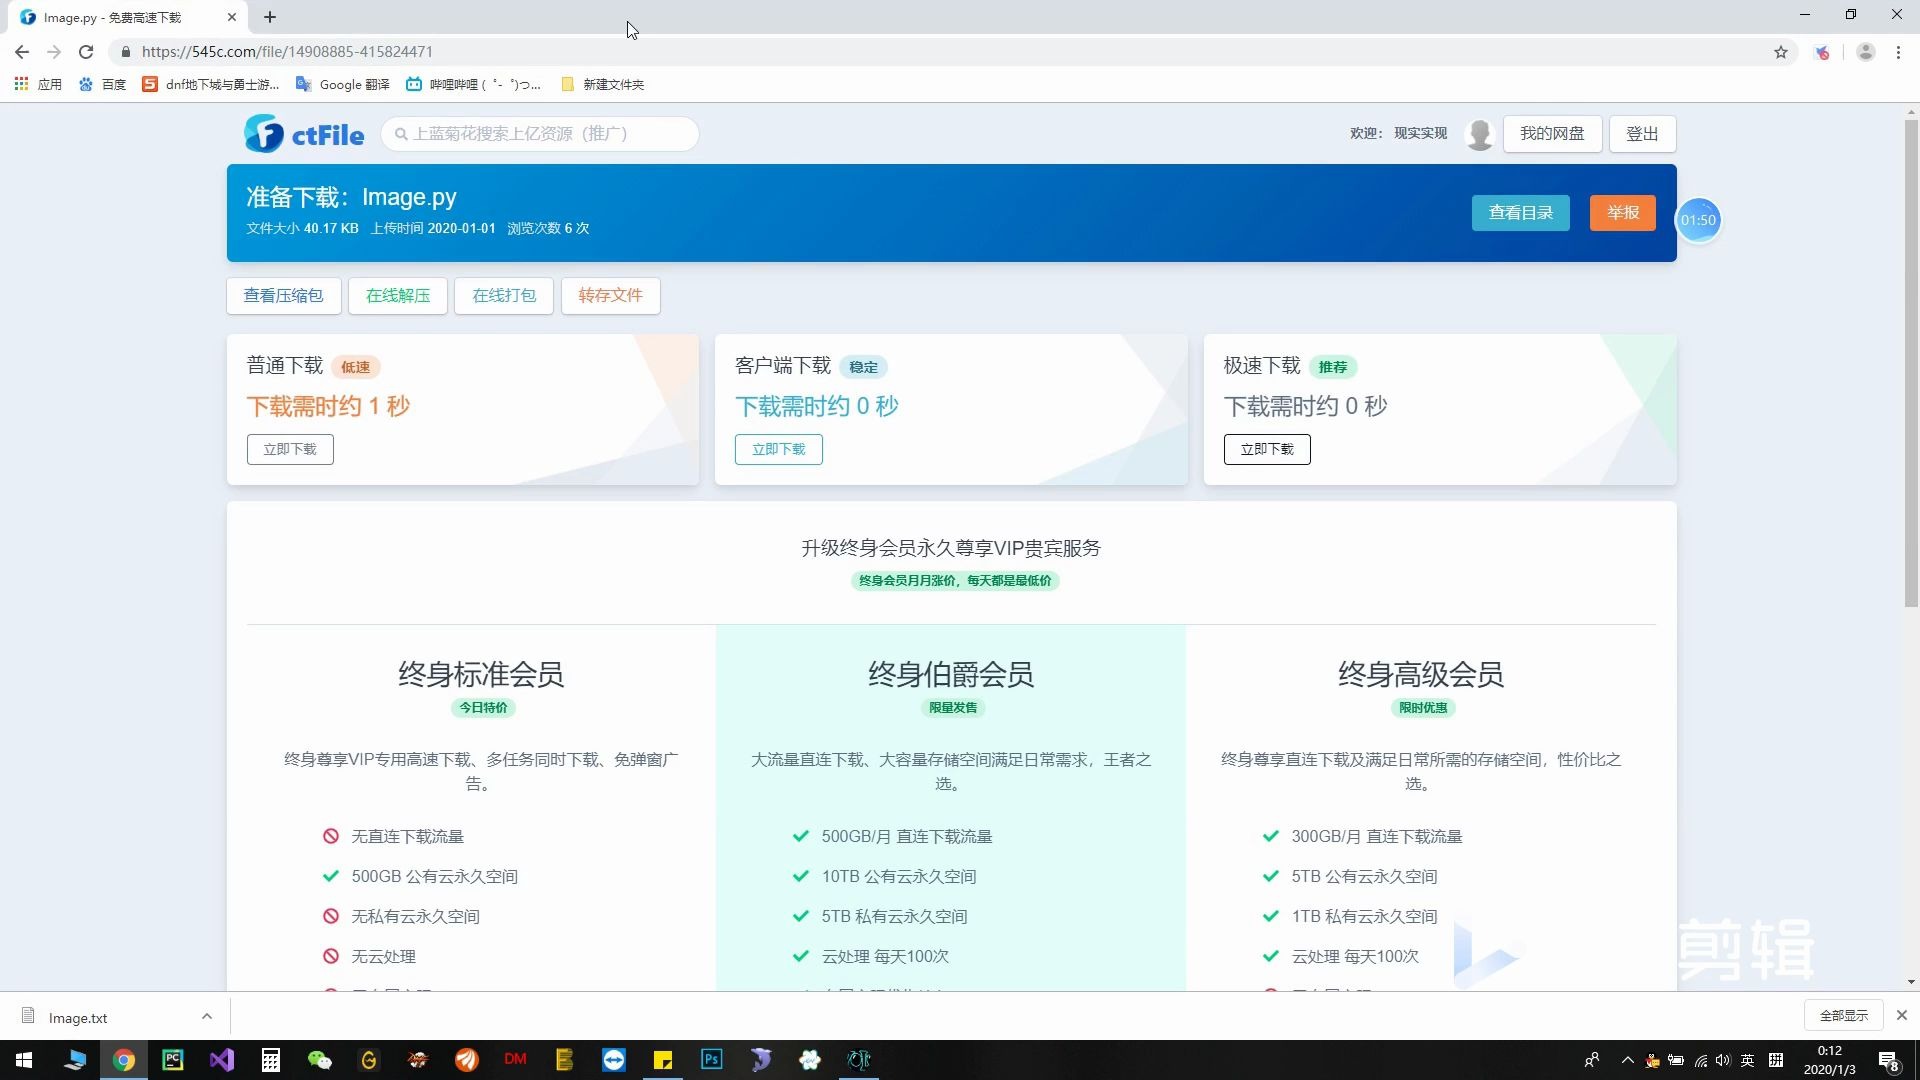Screen dimensions: 1920x1080
Task: Click the scrollbar down arrow
Action: 1911,982
